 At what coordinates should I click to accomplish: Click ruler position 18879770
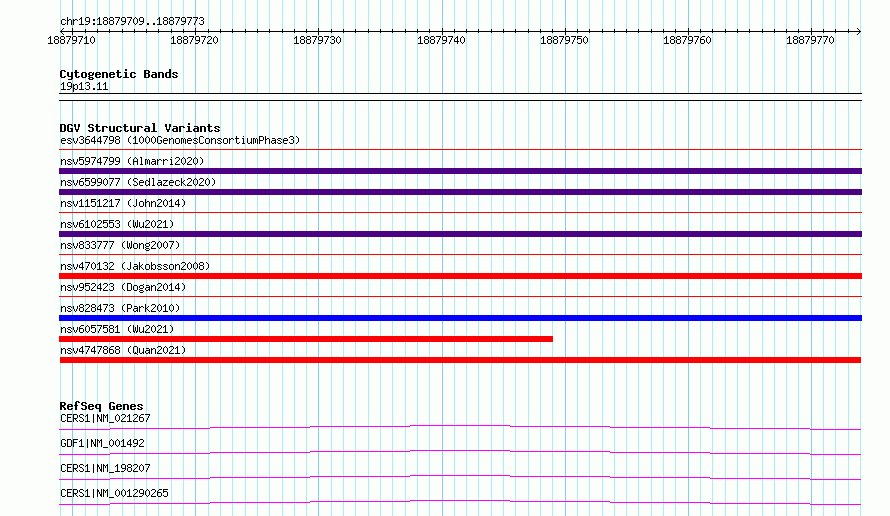pyautogui.click(x=810, y=40)
